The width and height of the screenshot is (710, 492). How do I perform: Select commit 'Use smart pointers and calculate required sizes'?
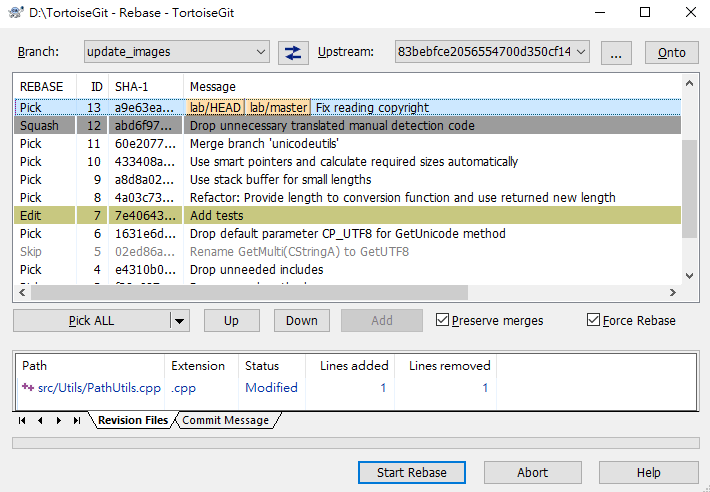coord(348,162)
